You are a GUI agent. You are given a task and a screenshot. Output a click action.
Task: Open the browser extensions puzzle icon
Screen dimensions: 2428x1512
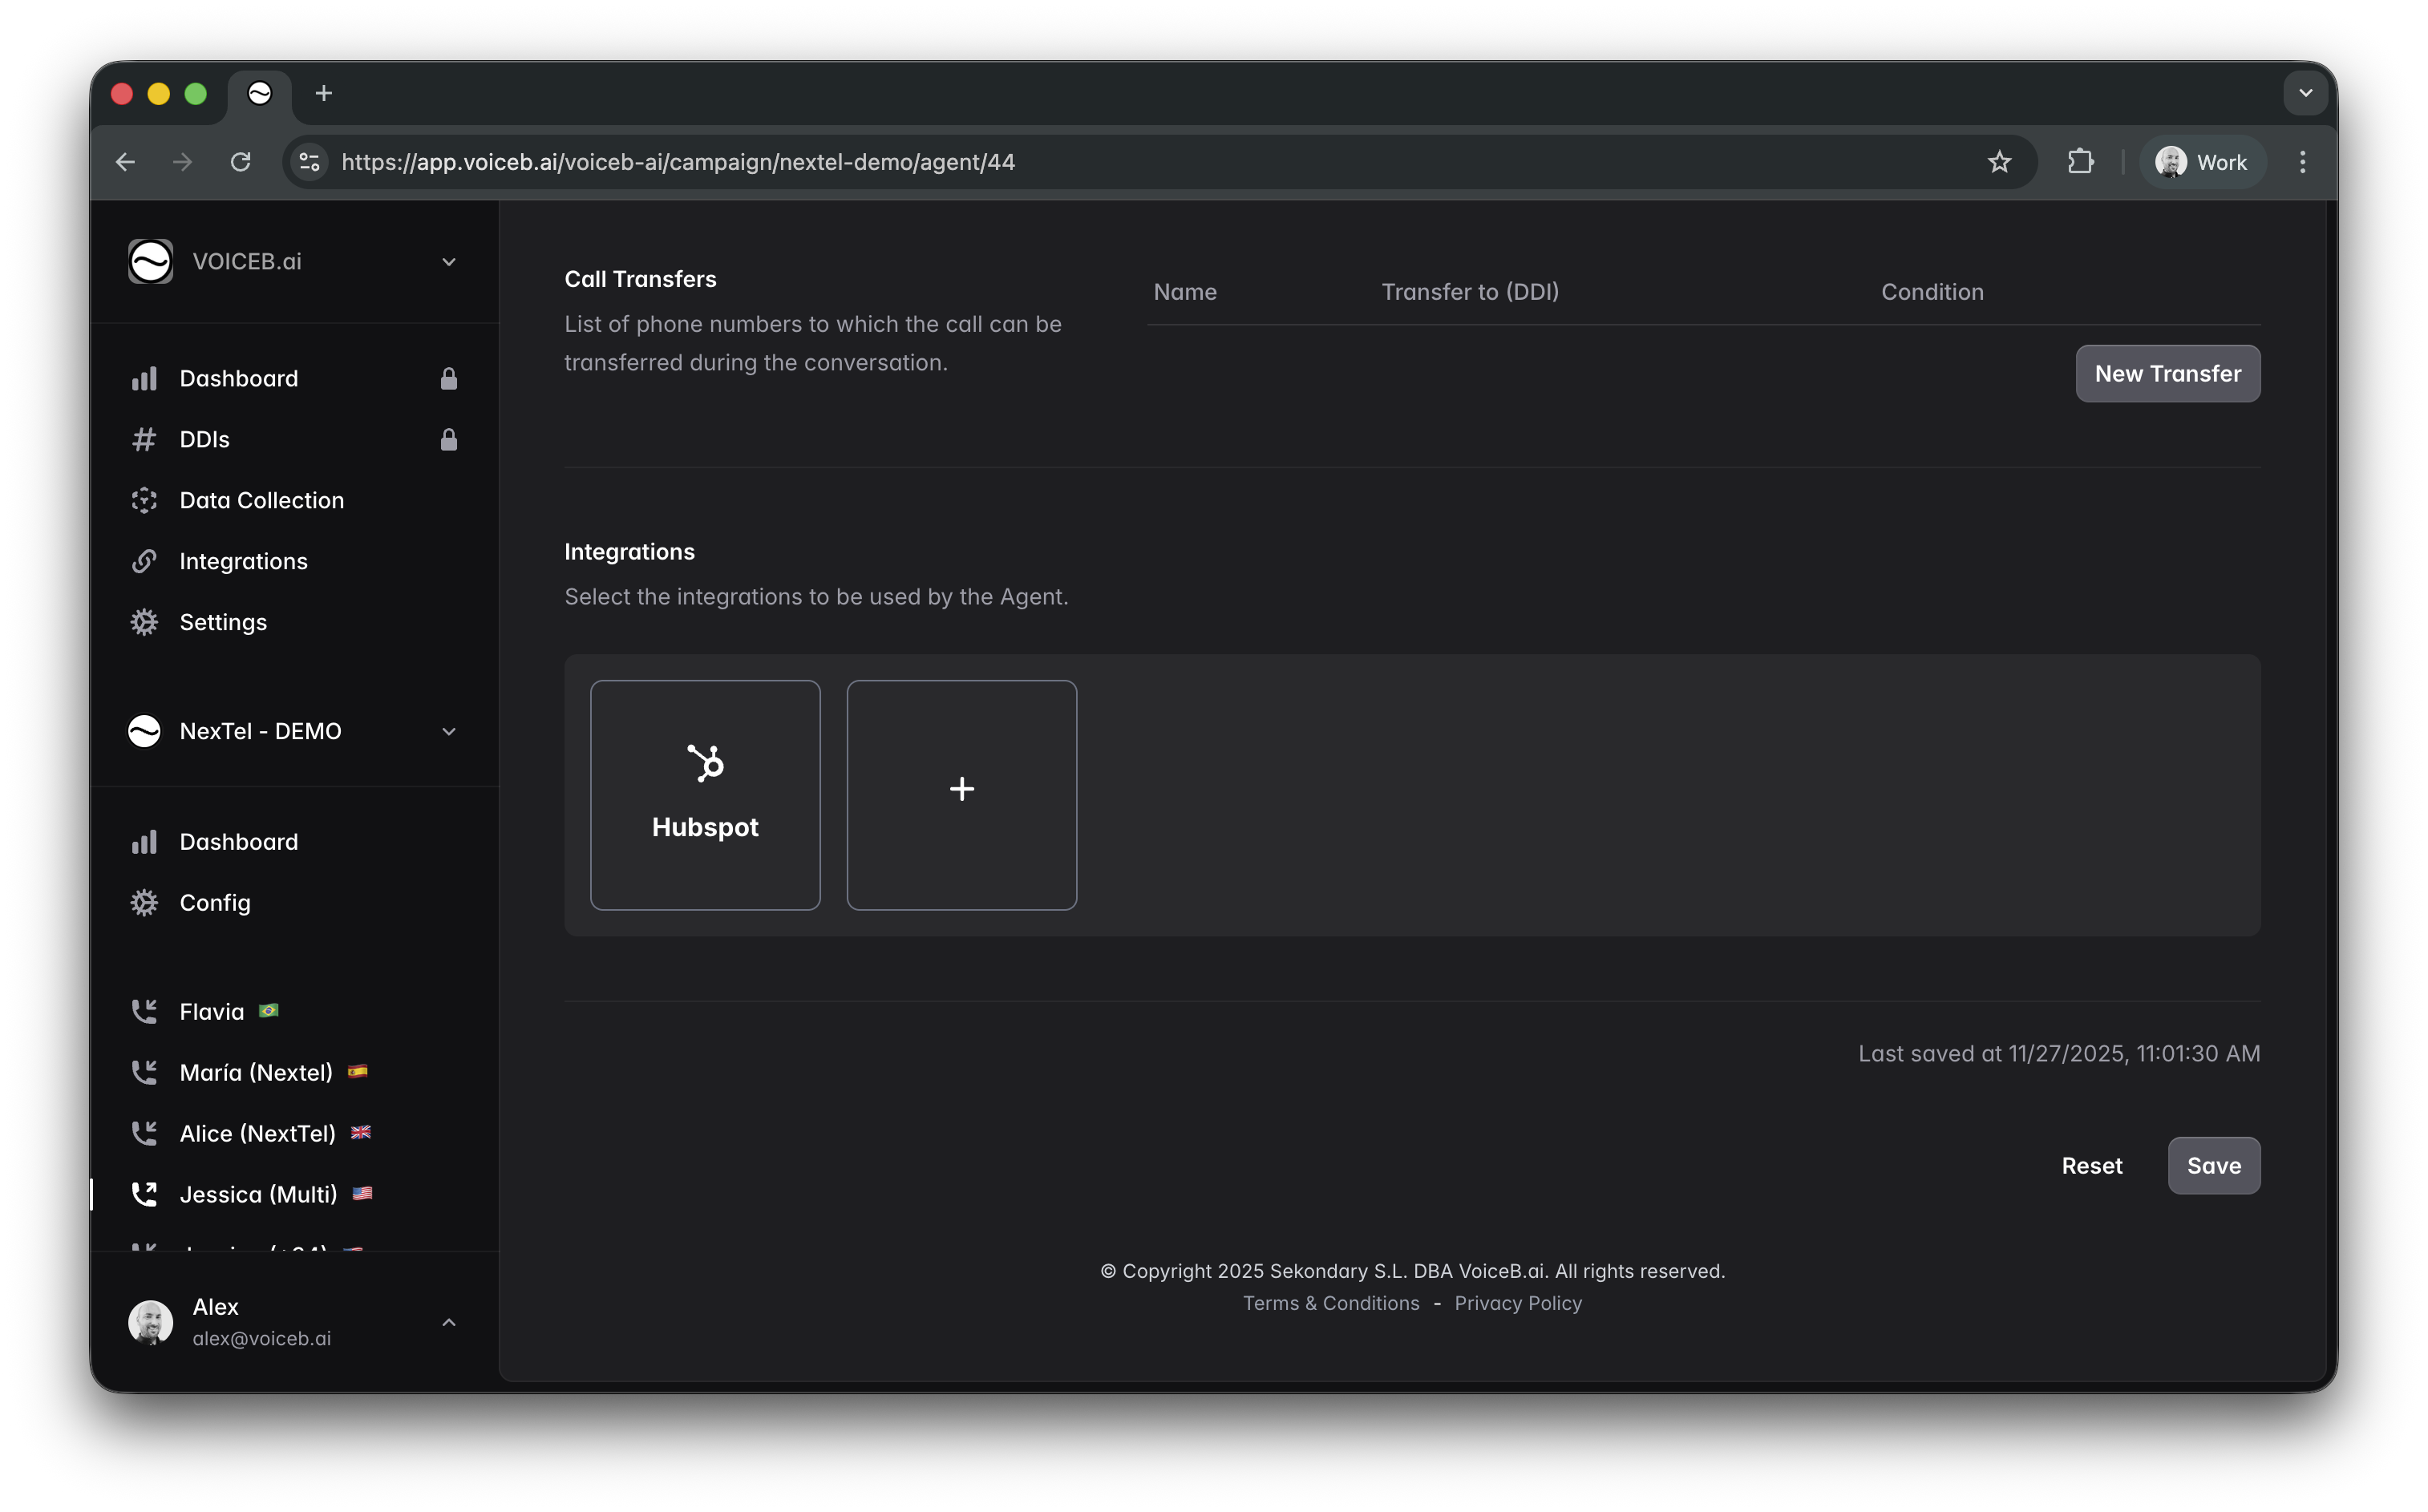click(2080, 162)
